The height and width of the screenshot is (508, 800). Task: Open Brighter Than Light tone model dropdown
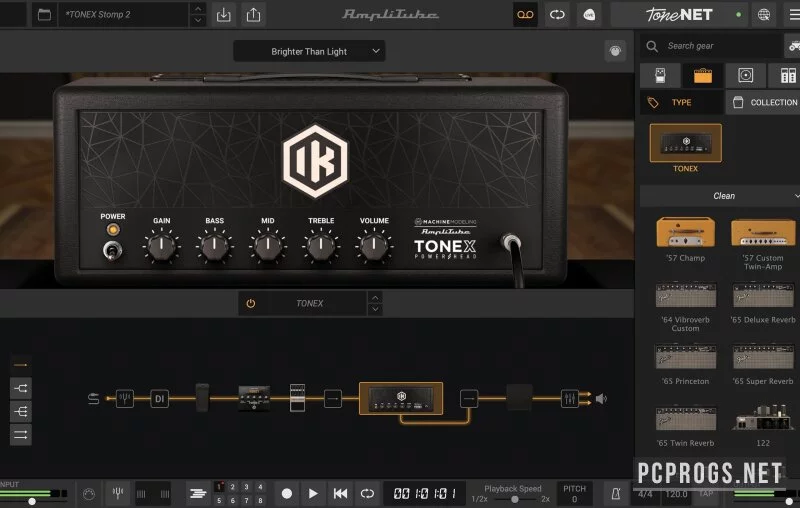coord(309,52)
